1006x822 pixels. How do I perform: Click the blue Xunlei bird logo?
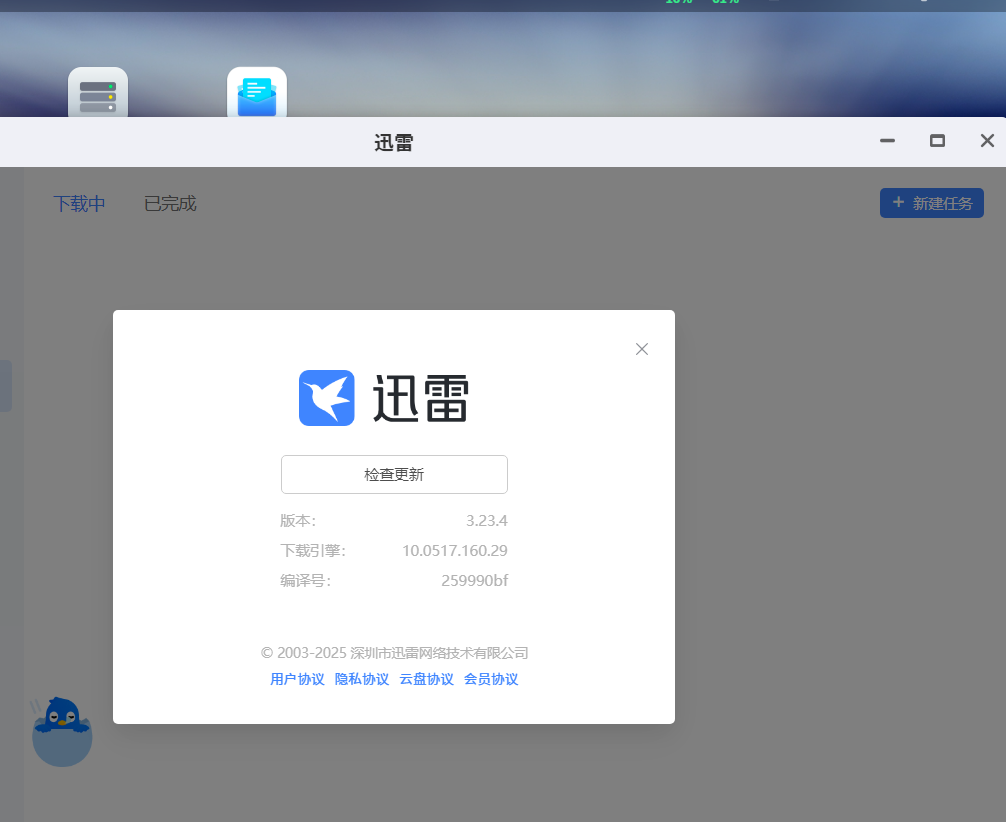click(x=327, y=398)
